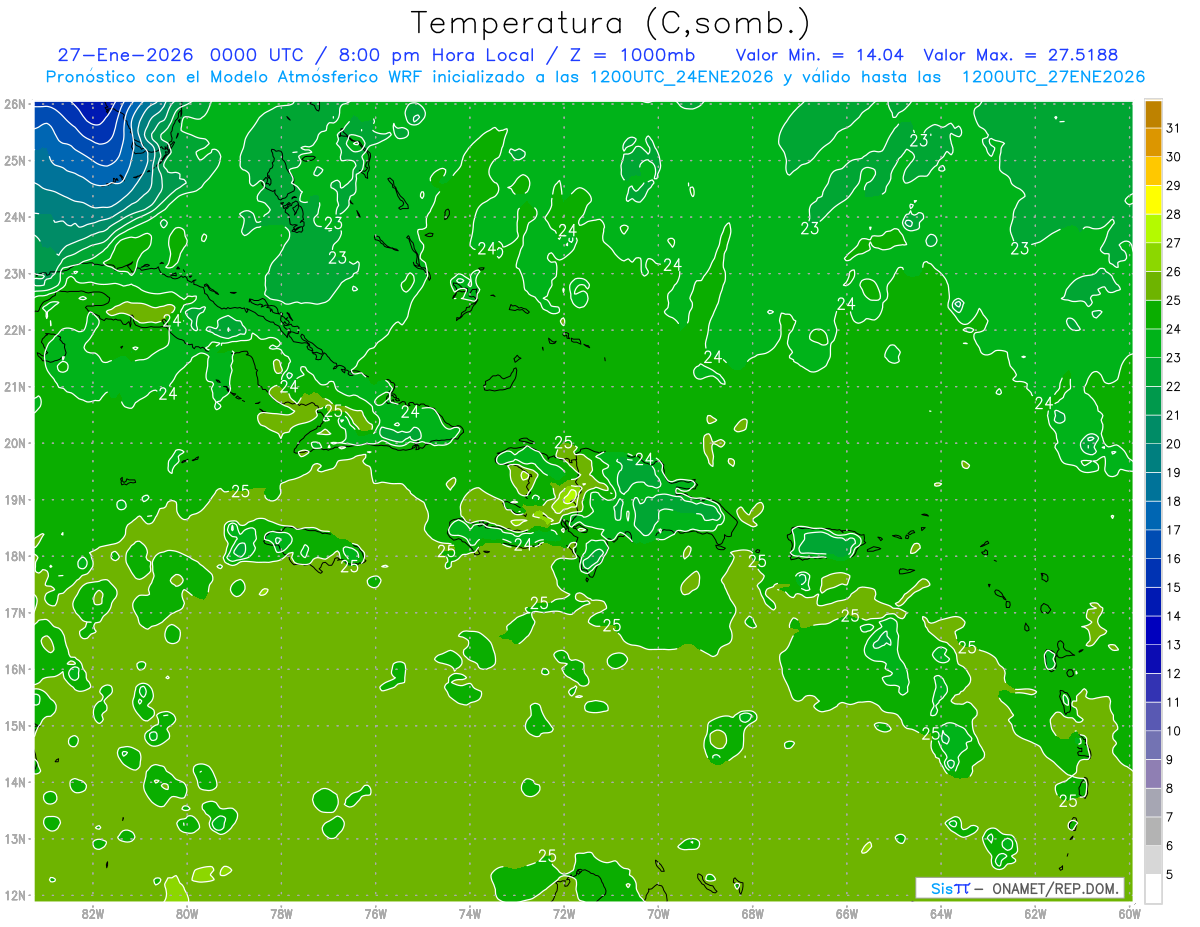The width and height of the screenshot is (1200, 927).
Task: Select the '27-Ene-2026' date text
Action: [x=125, y=55]
